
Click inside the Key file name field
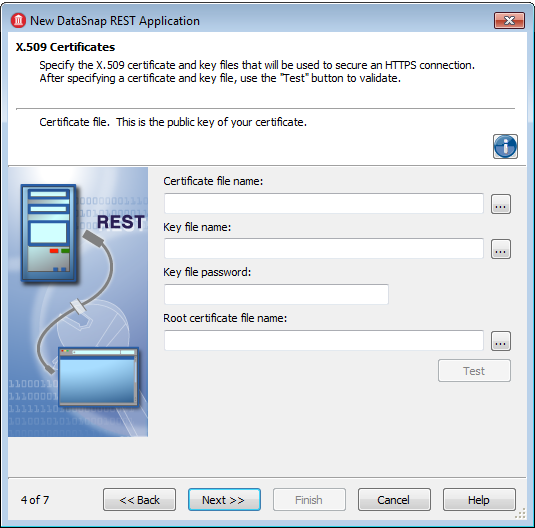point(324,248)
